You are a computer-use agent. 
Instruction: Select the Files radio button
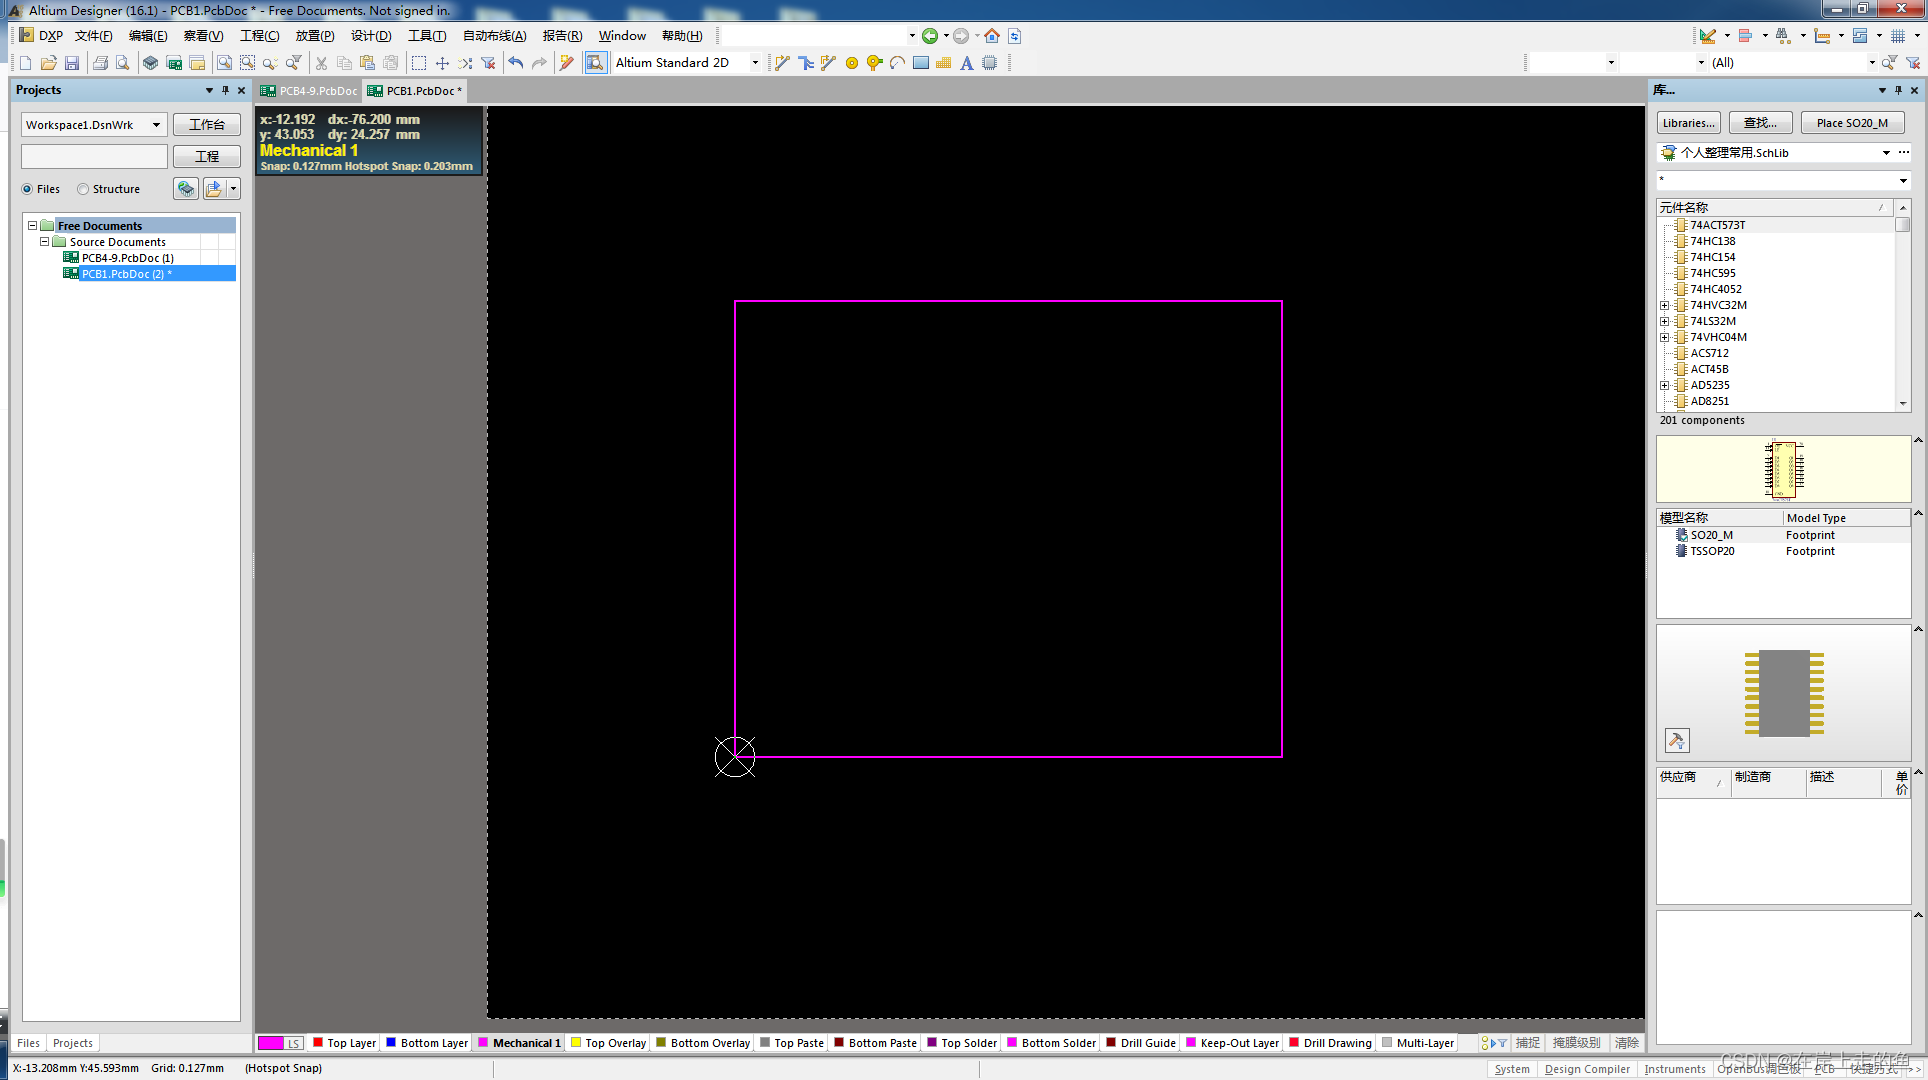pyautogui.click(x=28, y=189)
